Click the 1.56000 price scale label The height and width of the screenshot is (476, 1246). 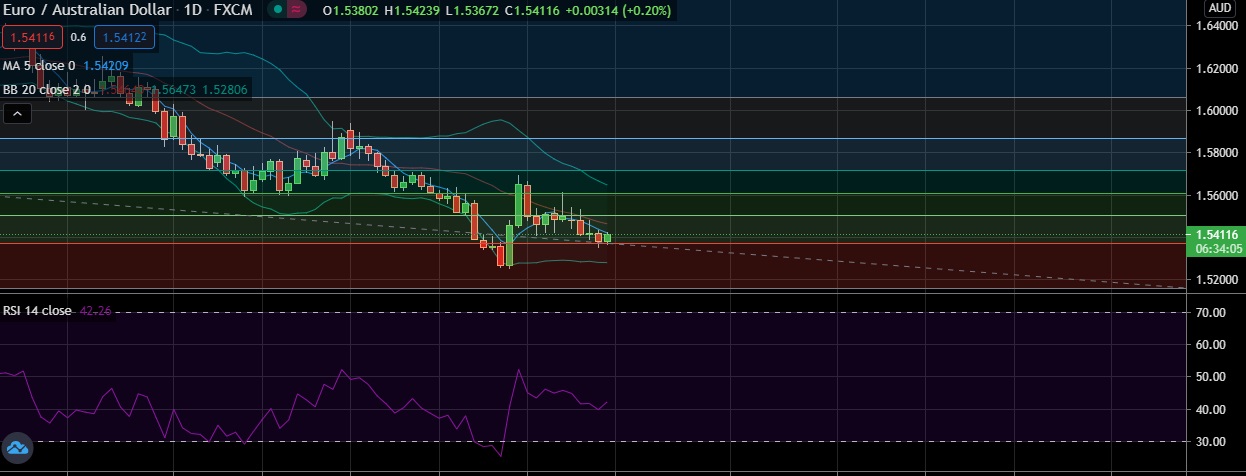(x=1219, y=196)
